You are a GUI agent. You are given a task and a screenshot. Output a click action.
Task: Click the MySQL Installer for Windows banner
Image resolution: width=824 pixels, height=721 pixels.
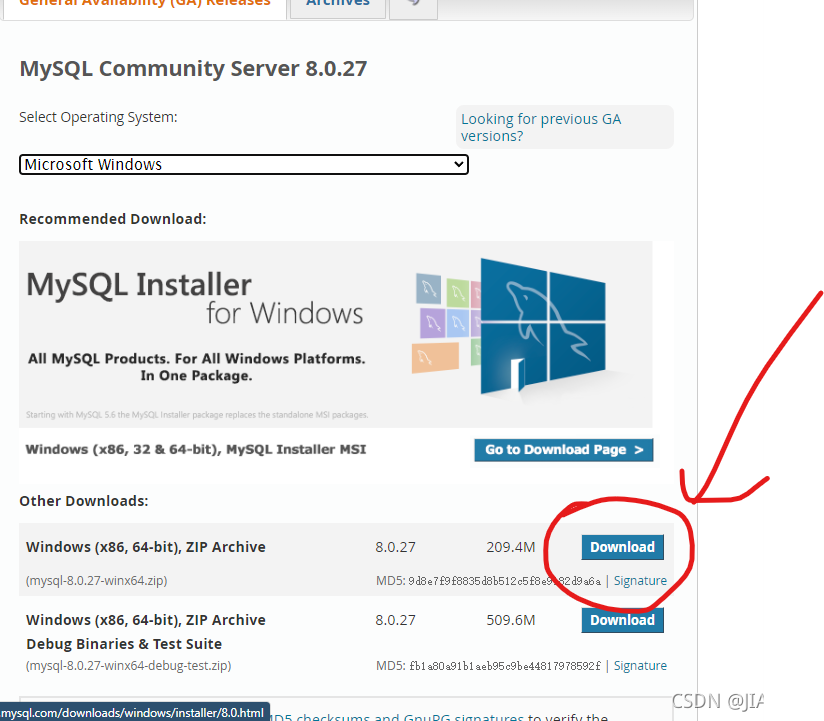[x=335, y=334]
